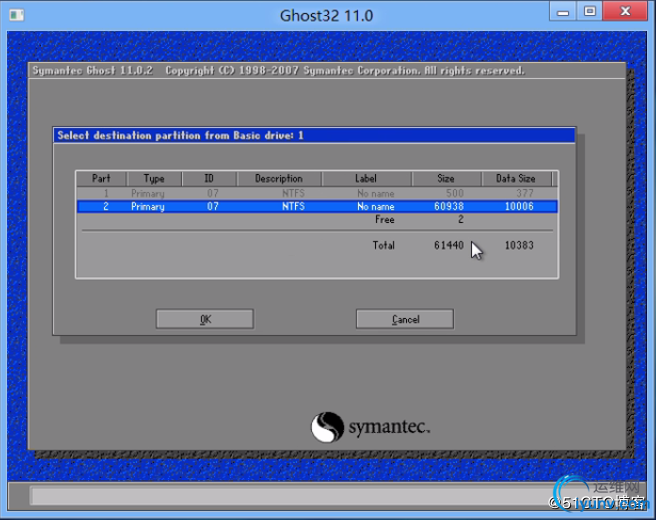This screenshot has height=520, width=656.
Task: Click the Total data size 10383
Action: [519, 245]
